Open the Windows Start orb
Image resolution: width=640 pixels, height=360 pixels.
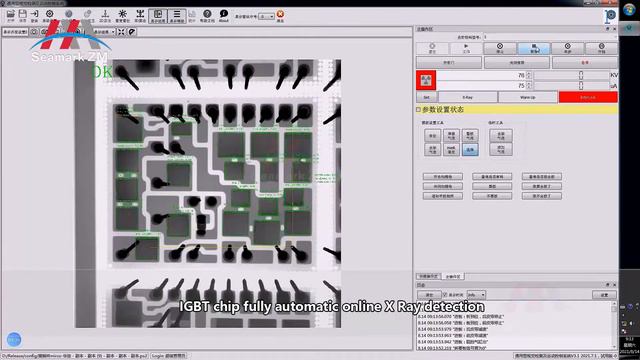[x=629, y=10]
